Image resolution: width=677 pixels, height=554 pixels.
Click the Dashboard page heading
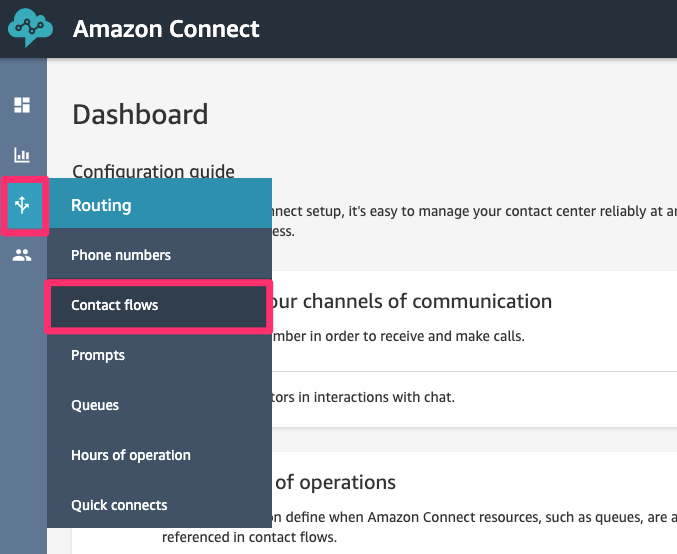[140, 114]
